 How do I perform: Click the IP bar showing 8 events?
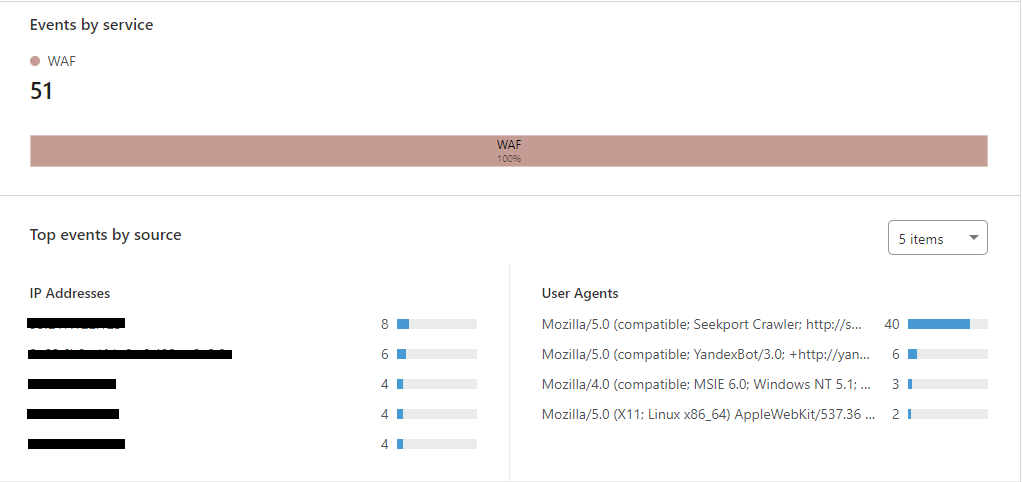click(x=437, y=324)
